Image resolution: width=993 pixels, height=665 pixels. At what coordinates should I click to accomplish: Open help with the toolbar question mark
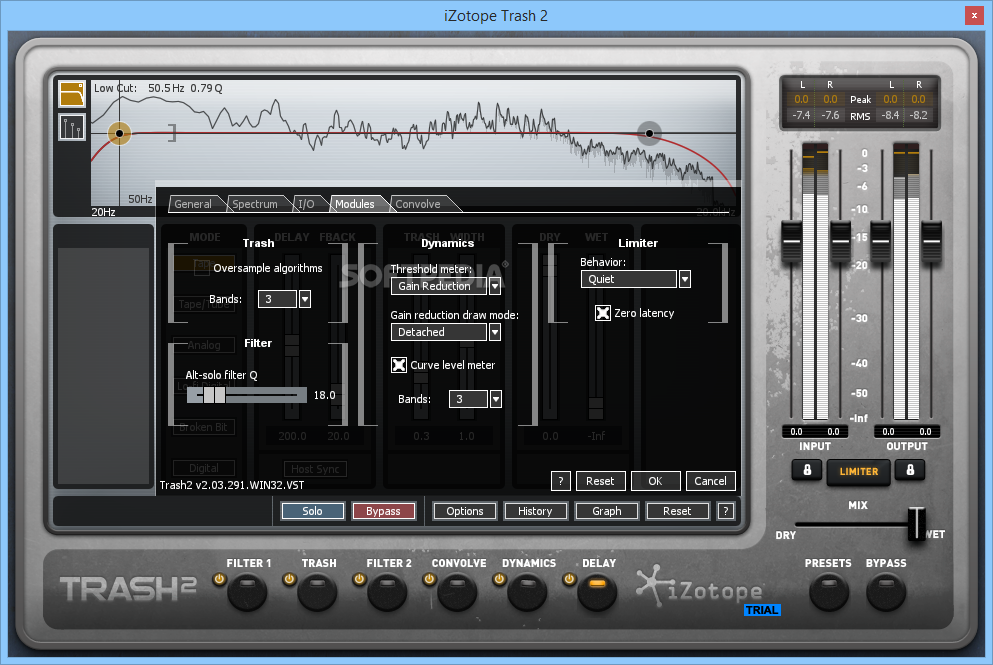point(726,511)
